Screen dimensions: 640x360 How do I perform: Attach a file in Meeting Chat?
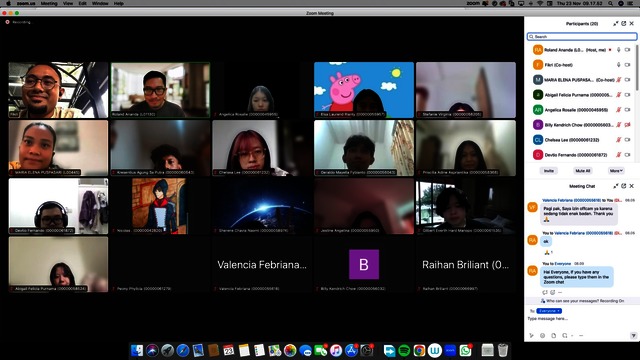pyautogui.click(x=553, y=336)
